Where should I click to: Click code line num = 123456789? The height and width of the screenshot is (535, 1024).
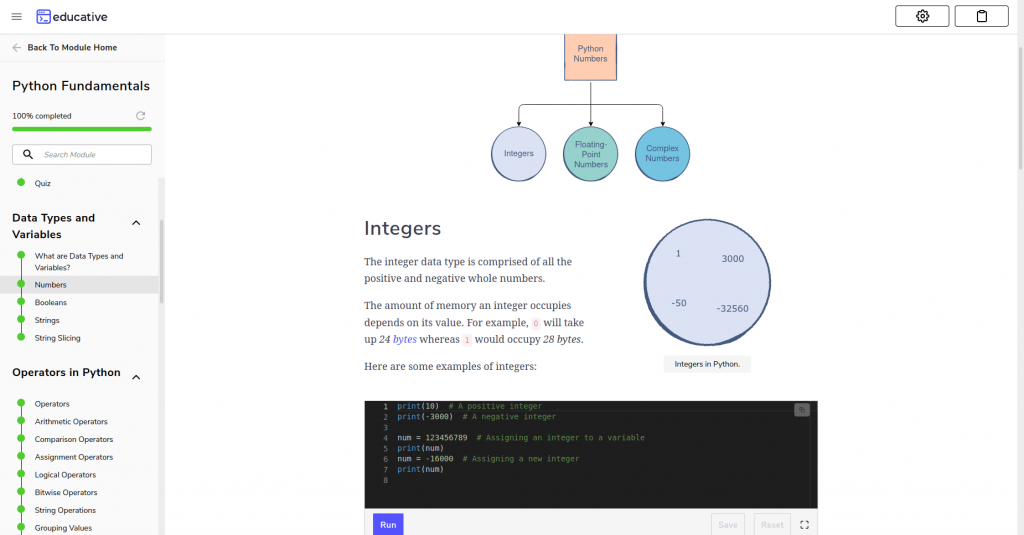(x=520, y=438)
